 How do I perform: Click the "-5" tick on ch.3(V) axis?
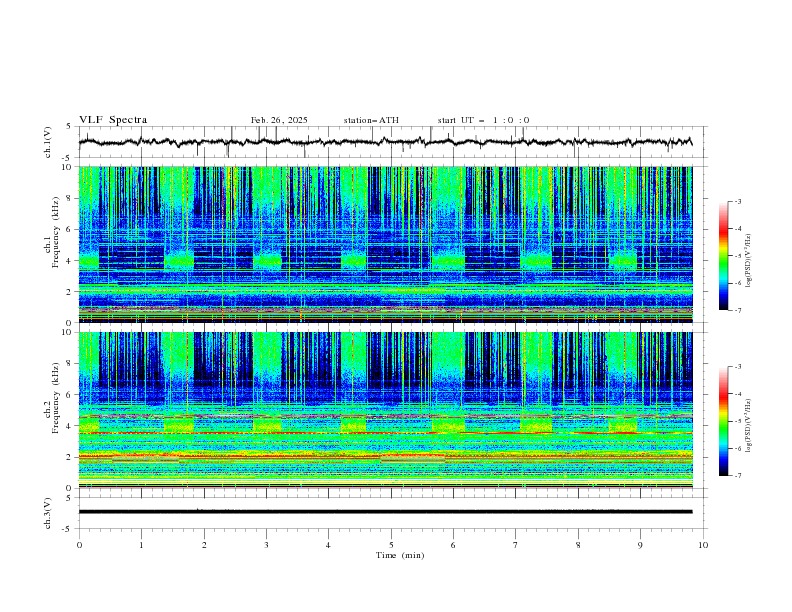pos(68,529)
